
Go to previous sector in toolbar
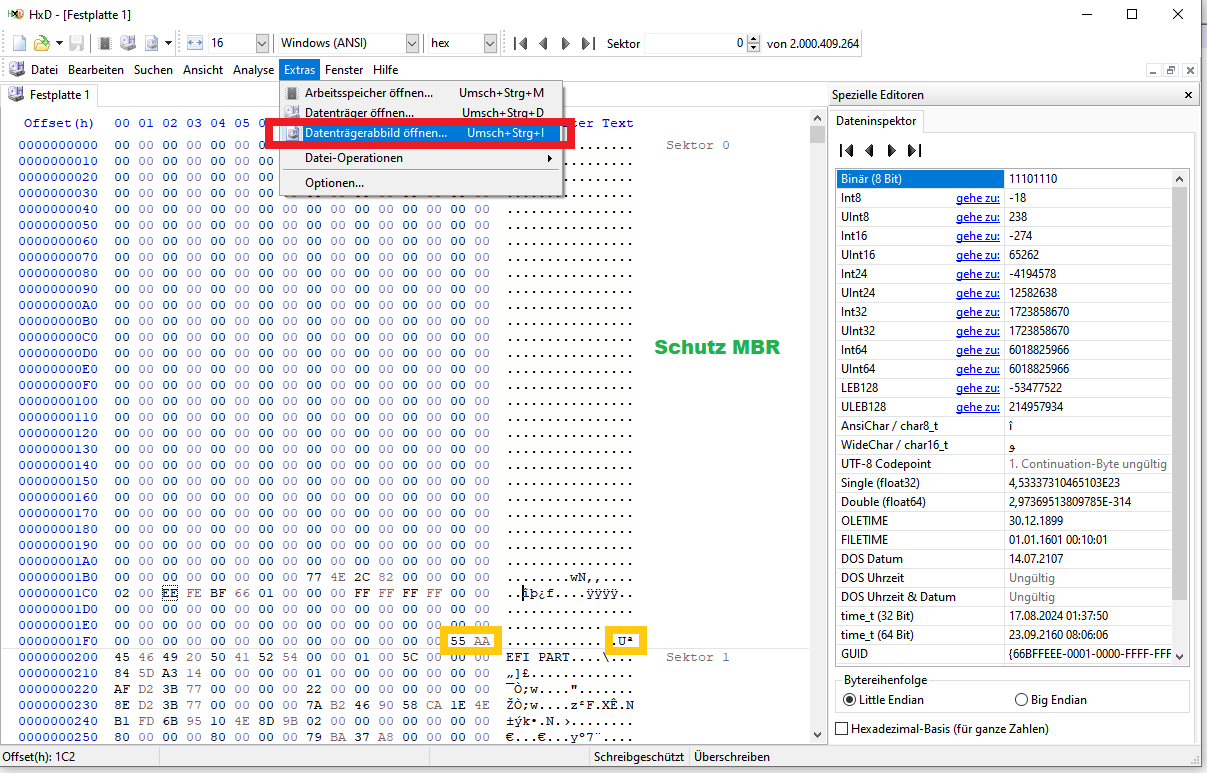point(543,43)
